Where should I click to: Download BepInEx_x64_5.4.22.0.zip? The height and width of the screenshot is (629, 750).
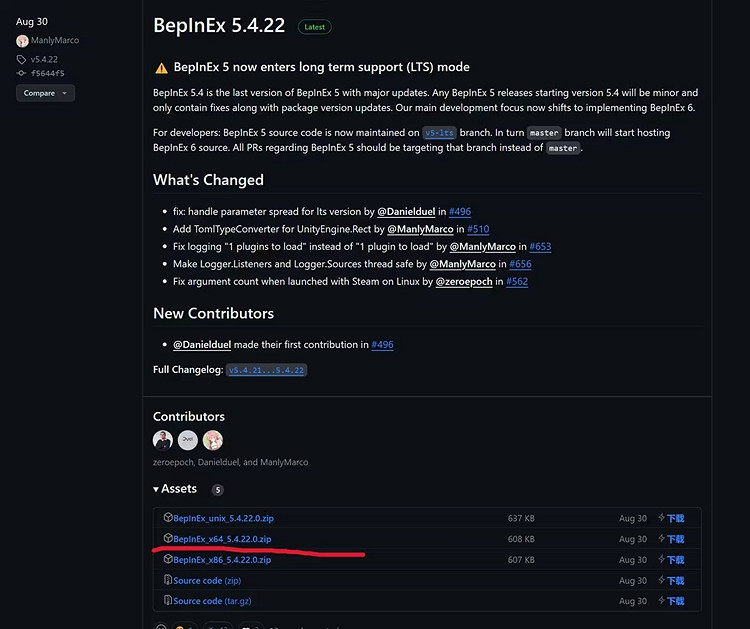[x=221, y=539]
